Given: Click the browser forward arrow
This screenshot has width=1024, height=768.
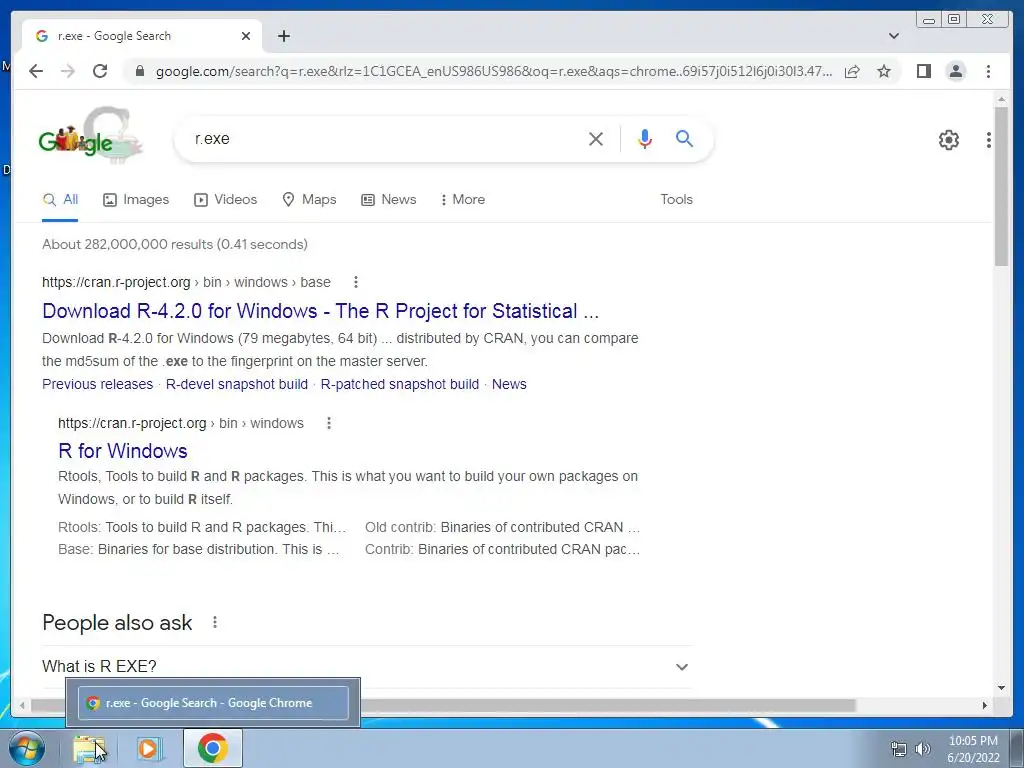Looking at the screenshot, I should point(68,71).
